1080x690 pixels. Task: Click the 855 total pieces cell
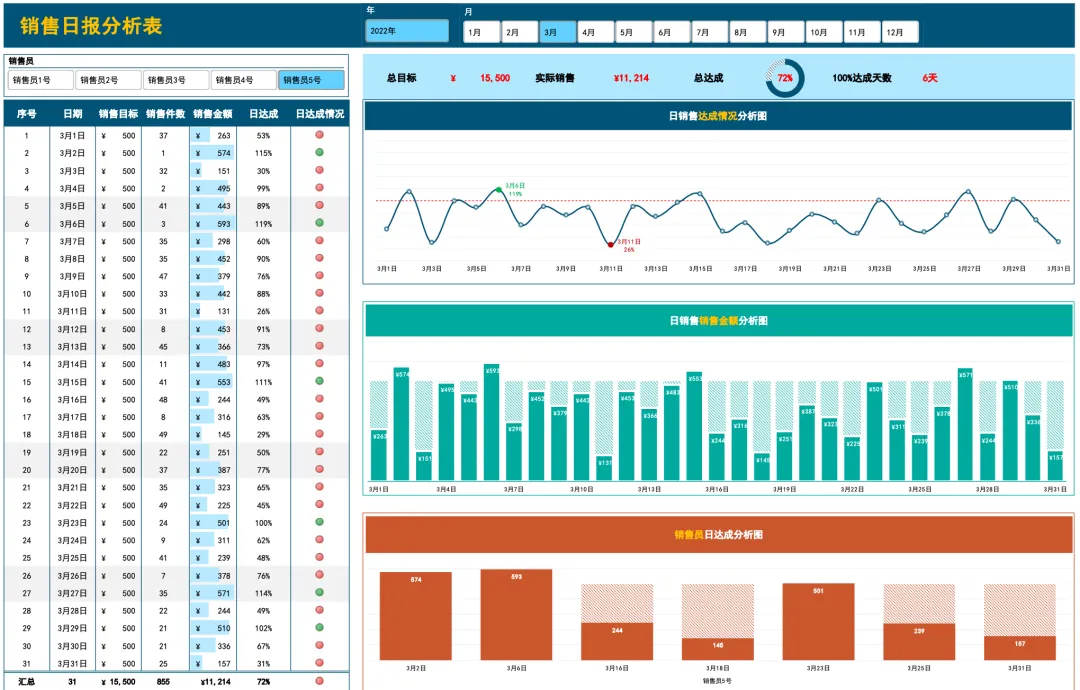tap(163, 682)
